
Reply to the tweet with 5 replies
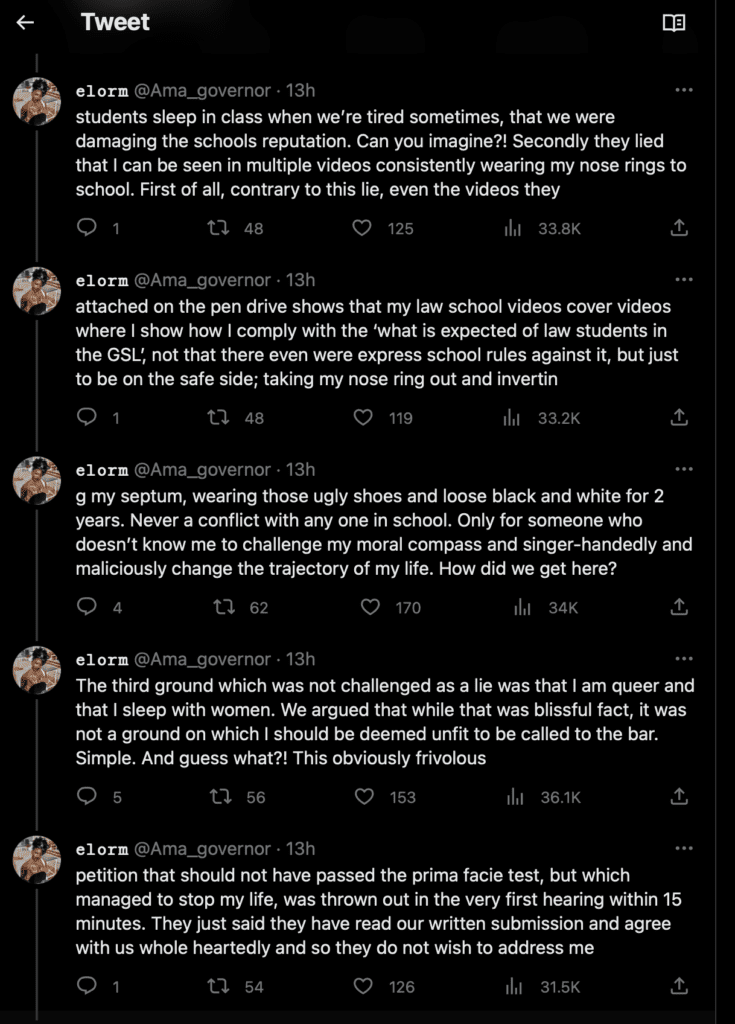click(87, 797)
